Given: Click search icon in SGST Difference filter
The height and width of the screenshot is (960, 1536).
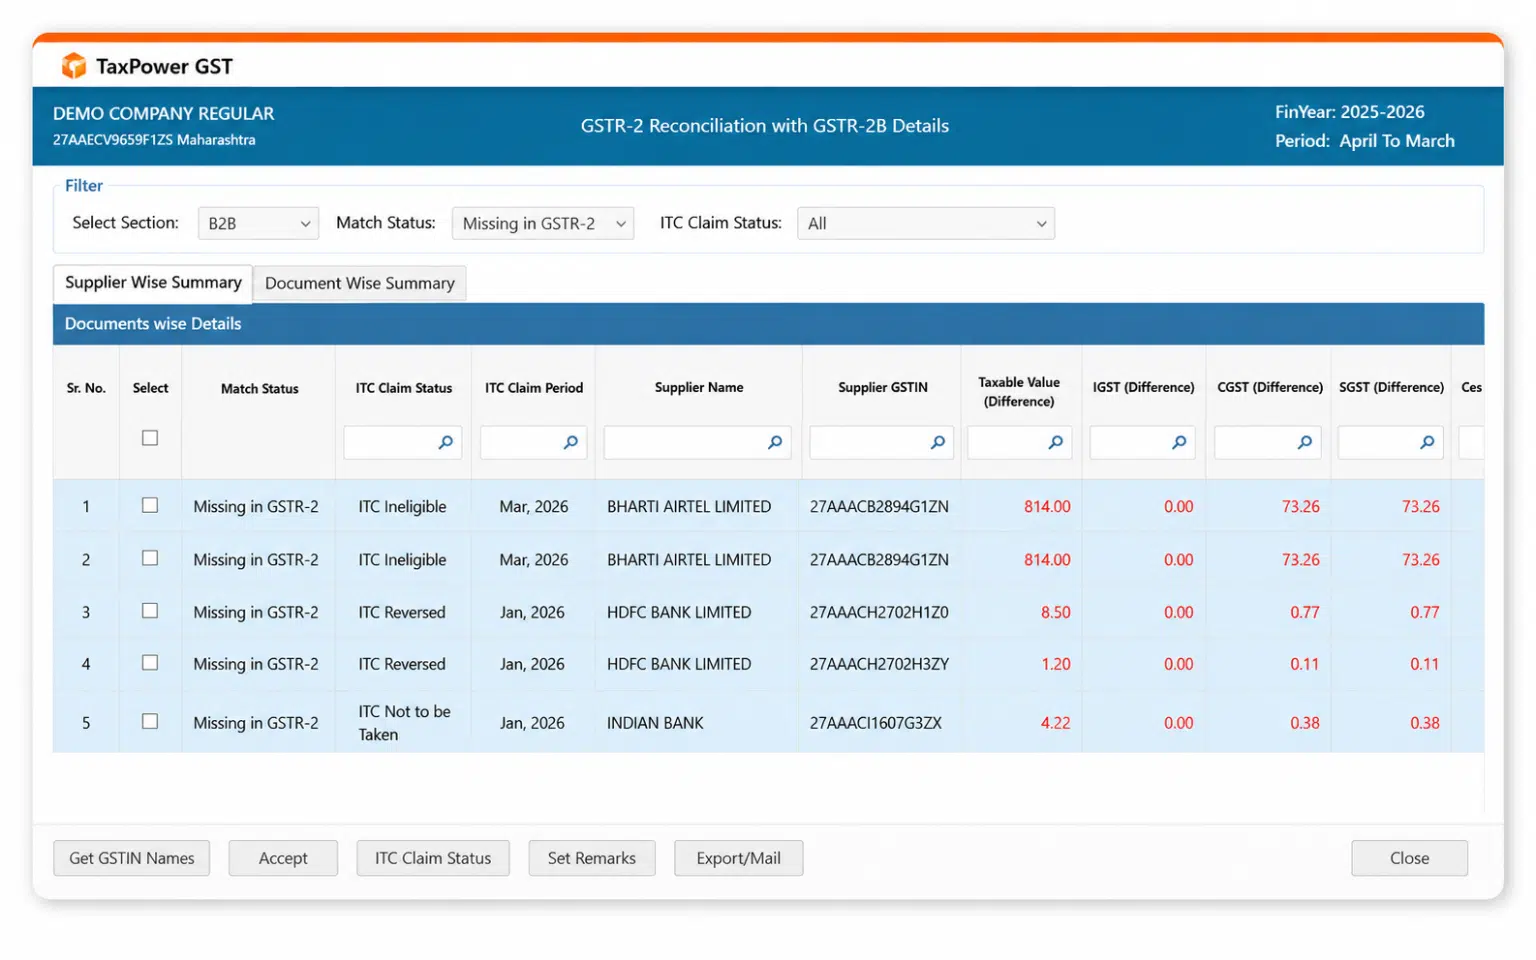Looking at the screenshot, I should pos(1427,442).
